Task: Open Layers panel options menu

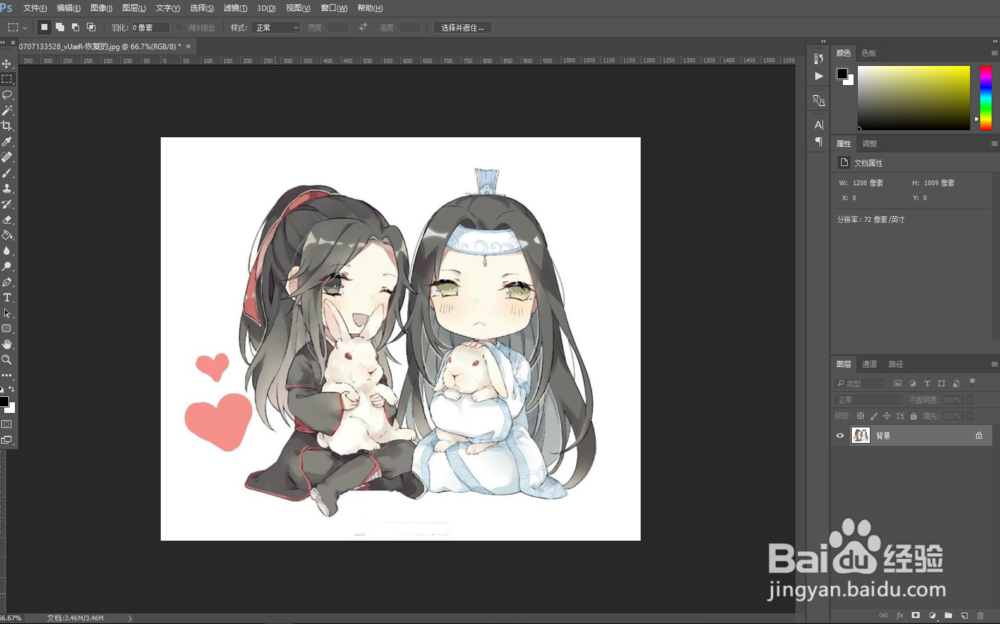Action: (994, 364)
